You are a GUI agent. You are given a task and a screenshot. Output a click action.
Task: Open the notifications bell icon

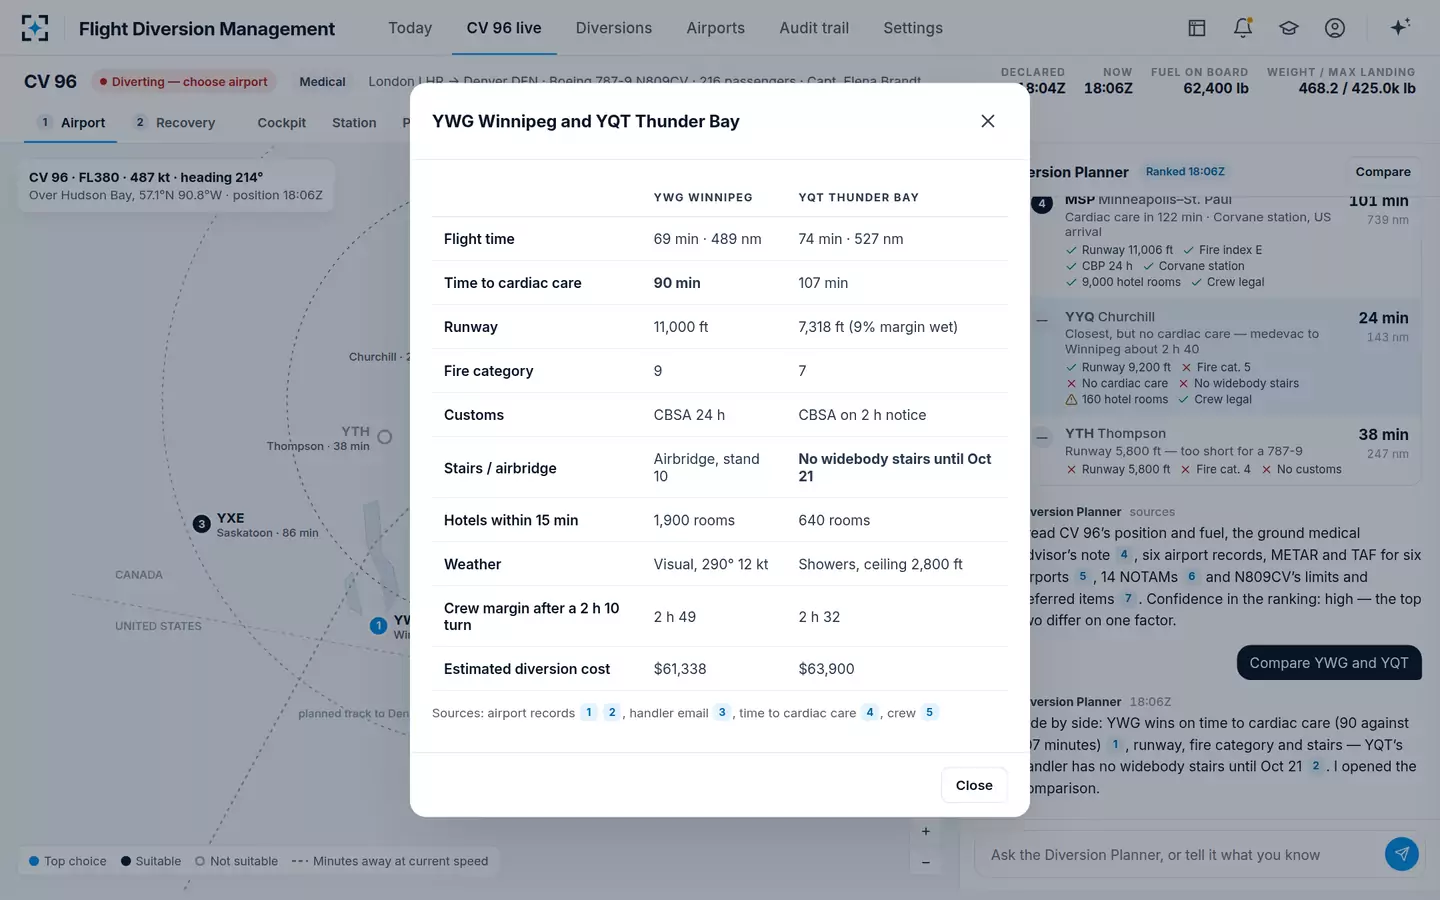(x=1243, y=28)
